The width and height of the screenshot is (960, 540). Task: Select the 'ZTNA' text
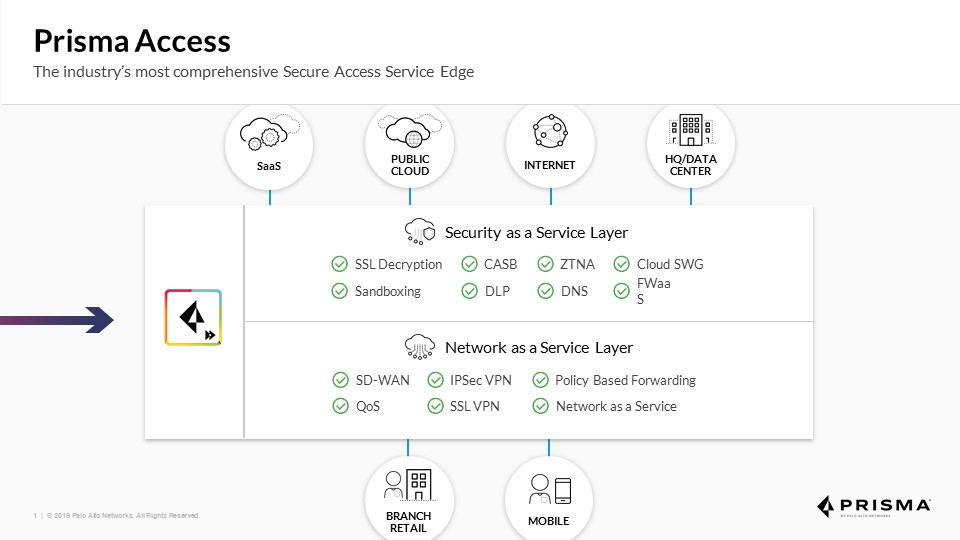[x=577, y=264]
